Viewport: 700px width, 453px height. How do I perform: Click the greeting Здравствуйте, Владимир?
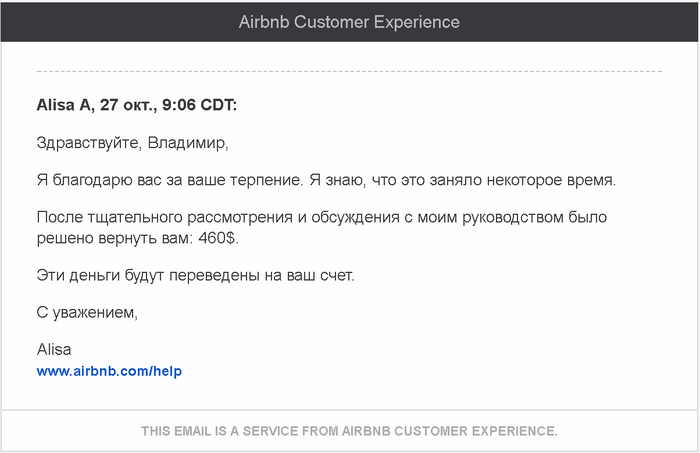(132, 142)
